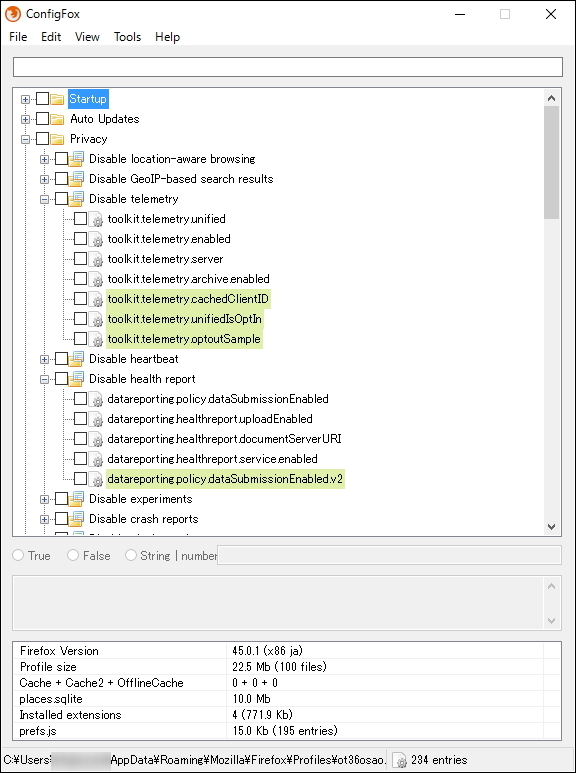The width and height of the screenshot is (576, 773).
Task: Click the gear icon of toolkit.telemetry.optoutSample
Action: coord(96,339)
